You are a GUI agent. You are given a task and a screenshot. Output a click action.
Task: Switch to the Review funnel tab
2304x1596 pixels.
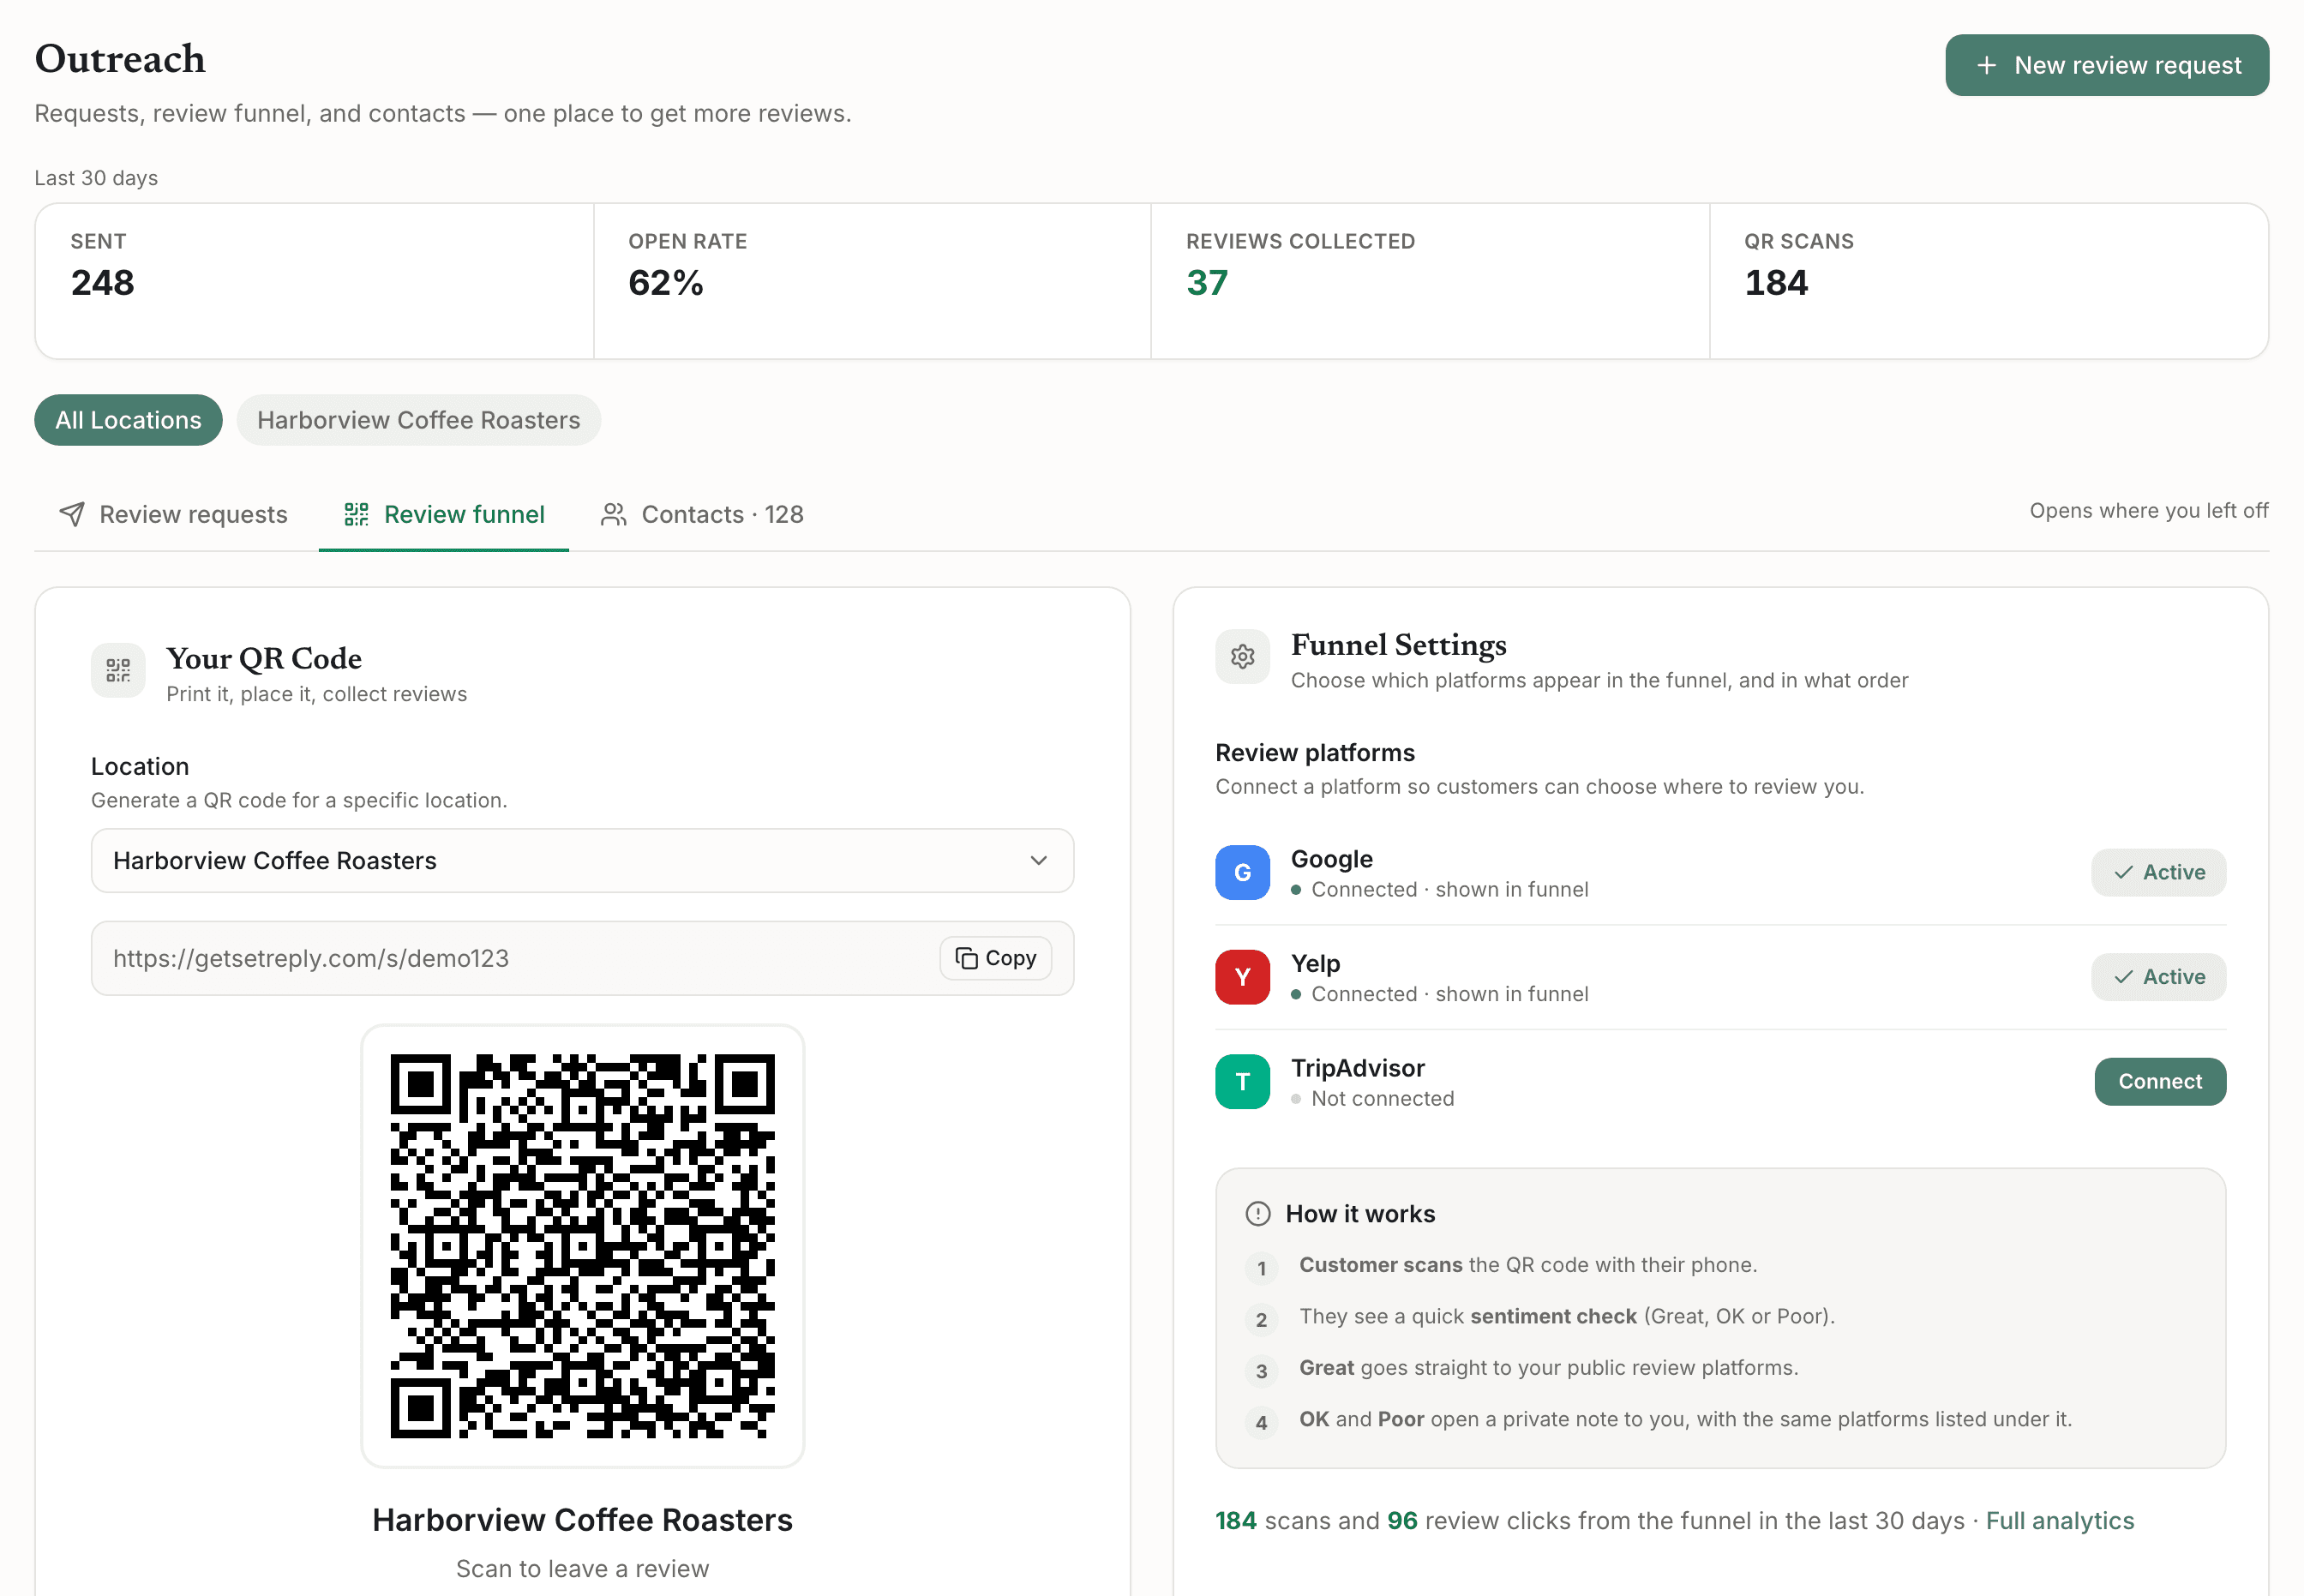(444, 514)
